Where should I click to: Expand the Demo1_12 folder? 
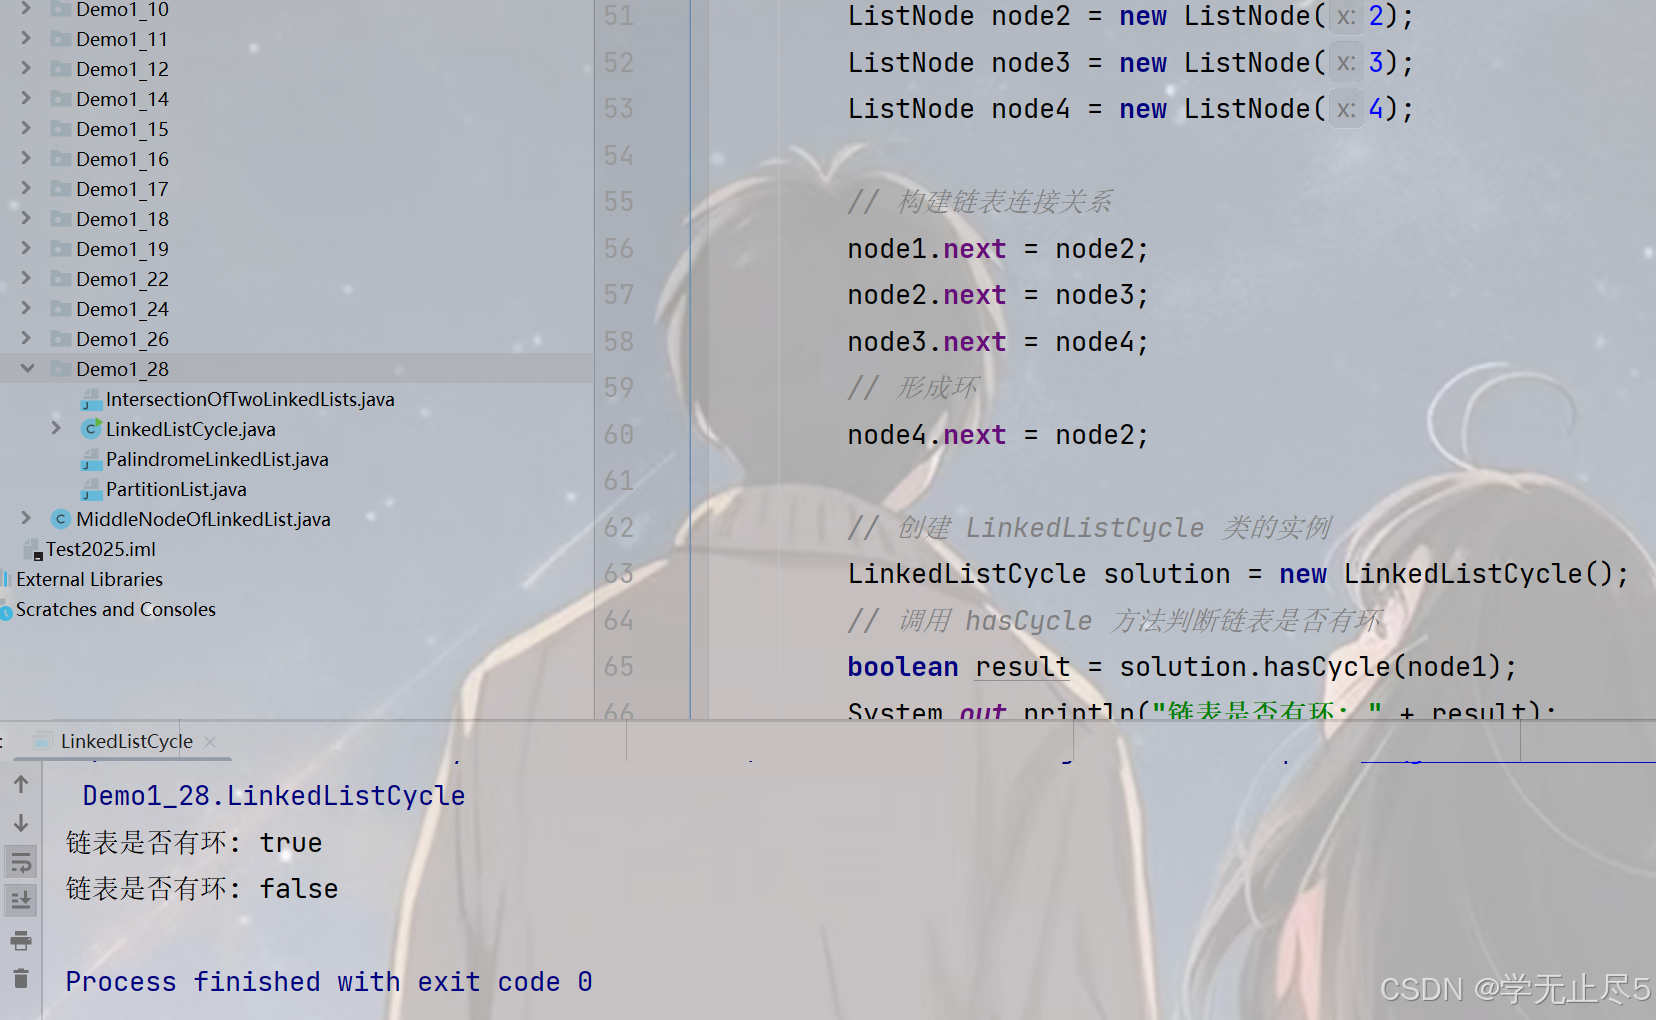coord(27,69)
